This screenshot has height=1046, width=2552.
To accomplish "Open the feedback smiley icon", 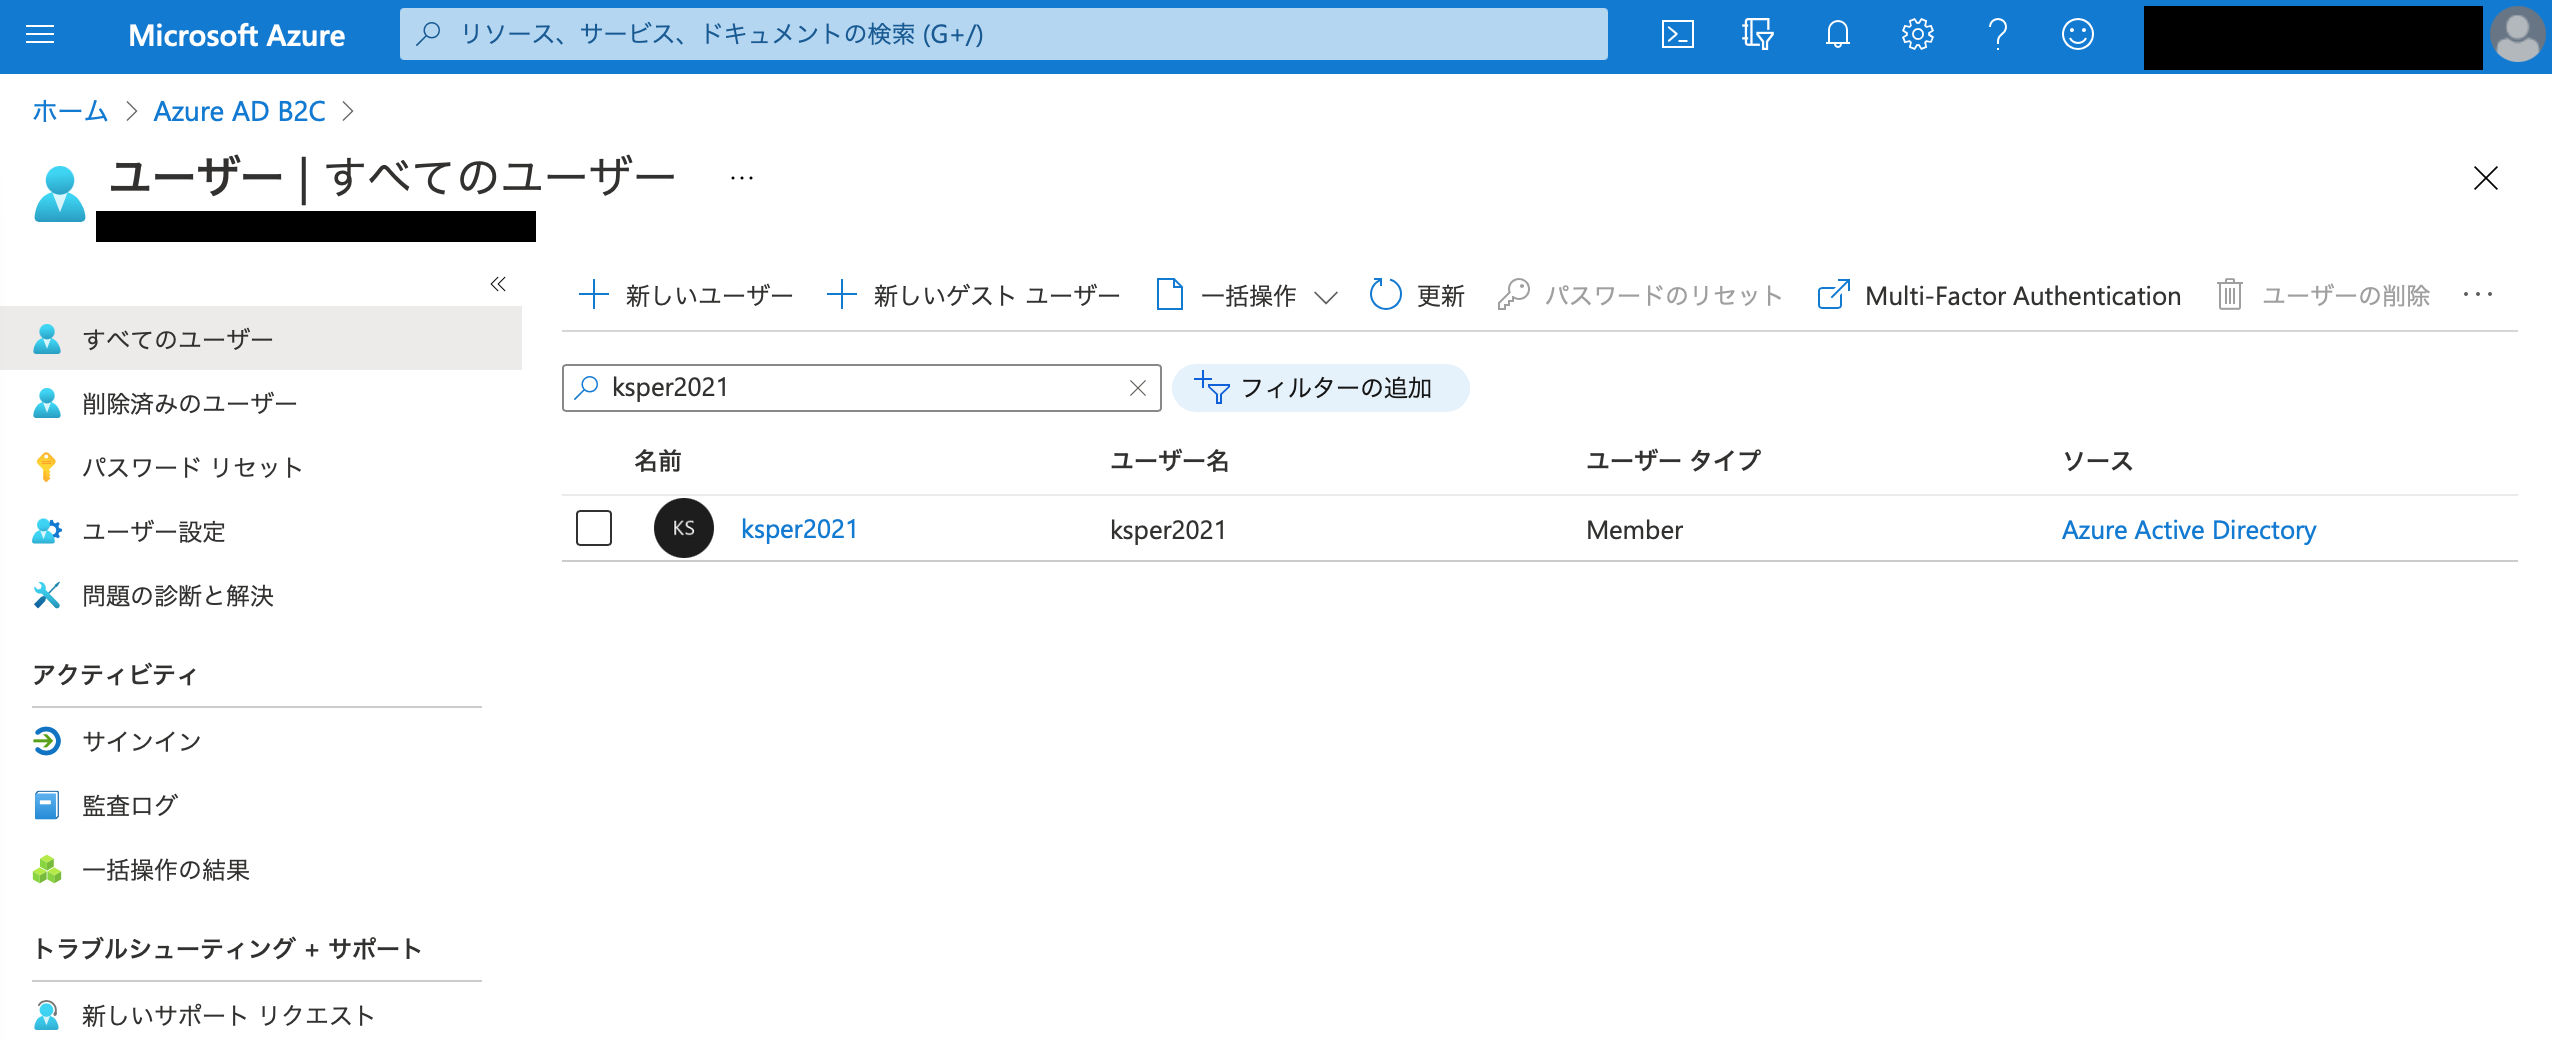I will pyautogui.click(x=2077, y=34).
